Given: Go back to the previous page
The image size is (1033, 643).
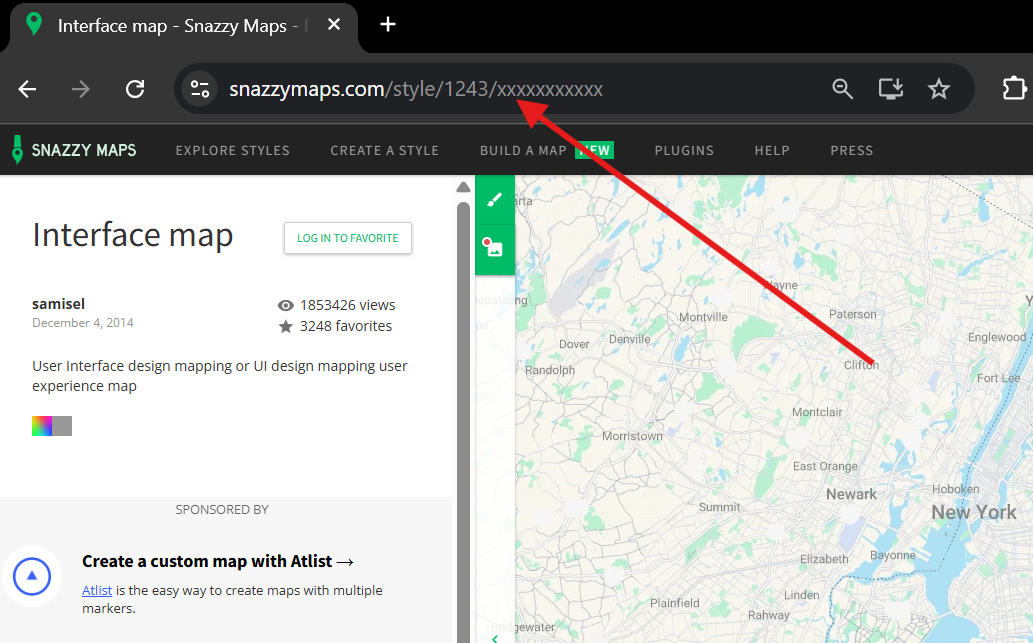Looking at the screenshot, I should 27,89.
